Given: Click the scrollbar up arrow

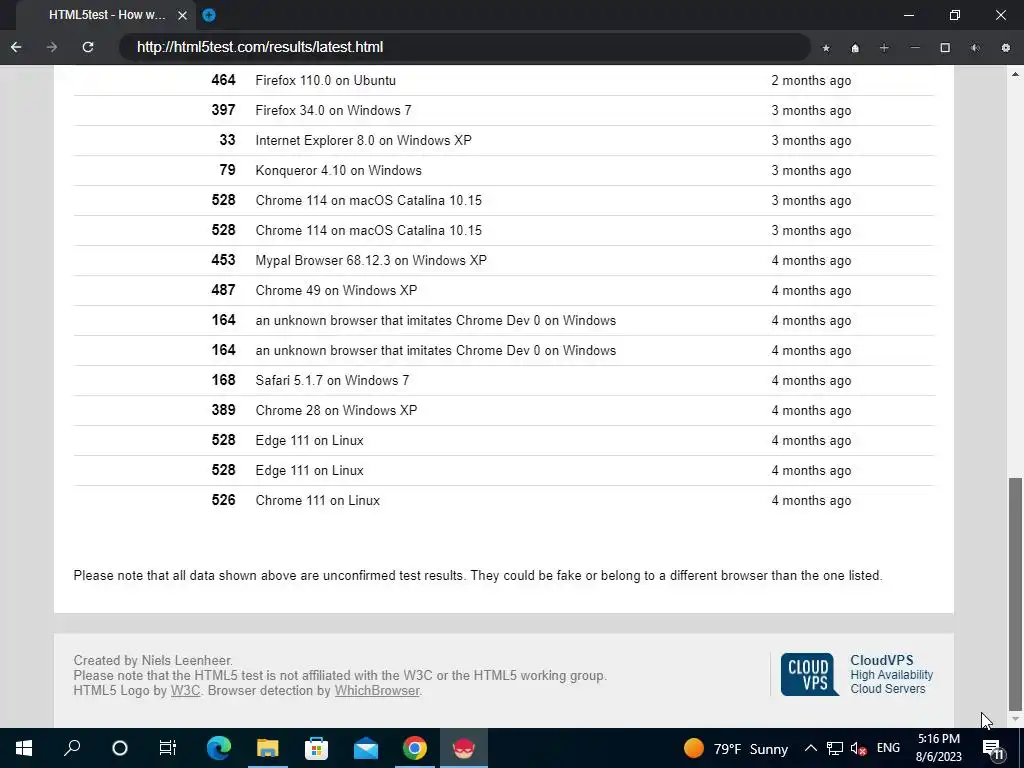Looking at the screenshot, I should click(1015, 73).
